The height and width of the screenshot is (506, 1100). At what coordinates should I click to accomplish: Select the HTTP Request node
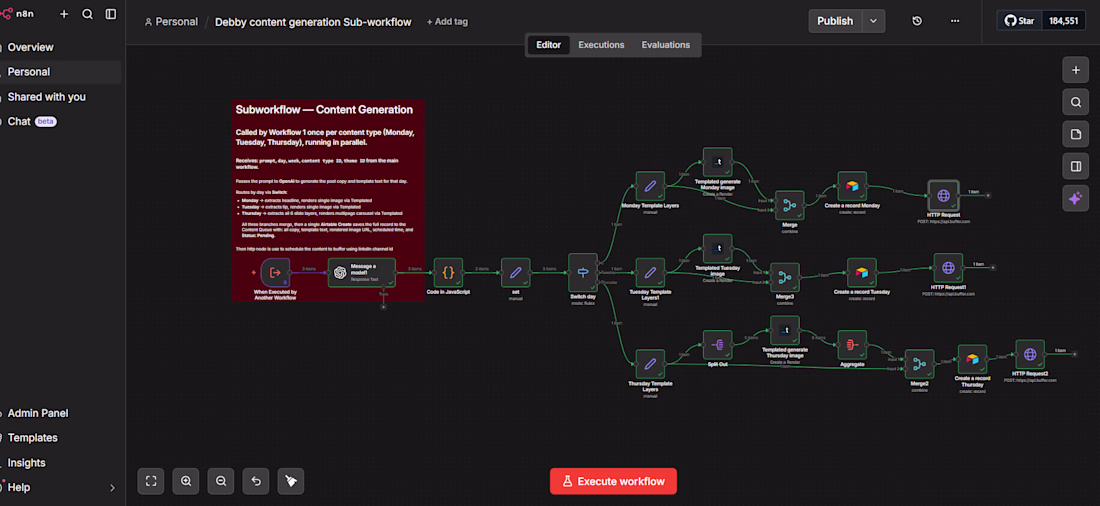[x=944, y=195]
